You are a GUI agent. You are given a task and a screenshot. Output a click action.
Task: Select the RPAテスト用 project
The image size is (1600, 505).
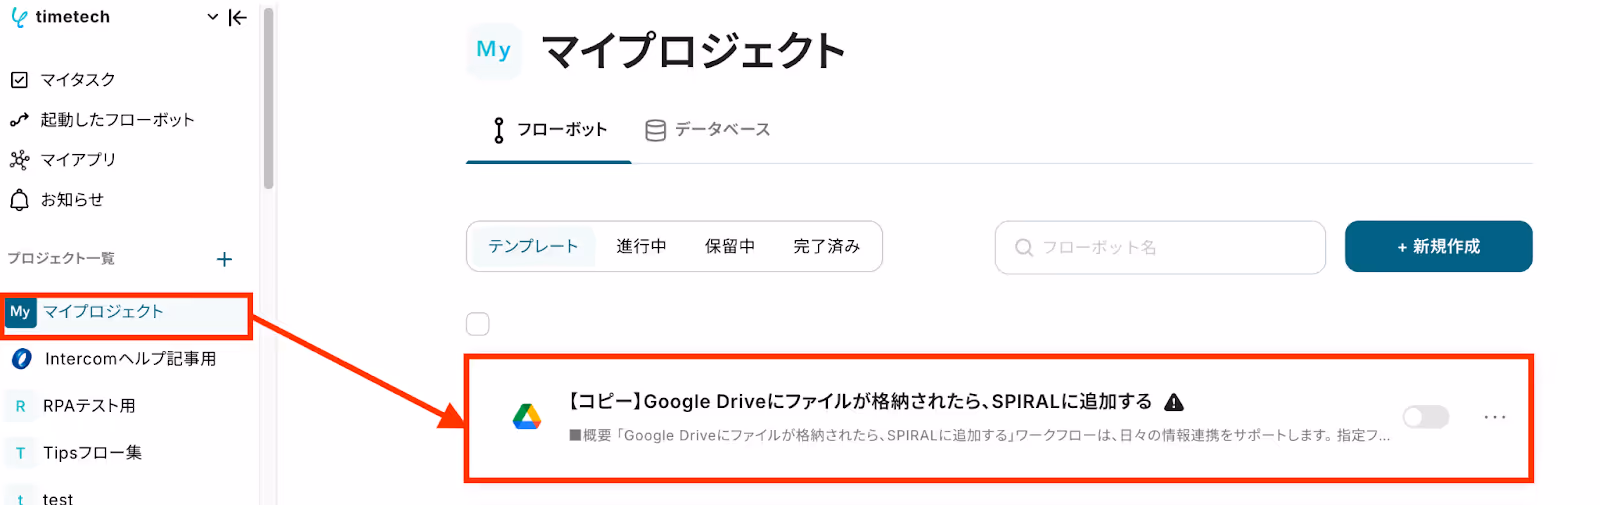click(x=89, y=406)
